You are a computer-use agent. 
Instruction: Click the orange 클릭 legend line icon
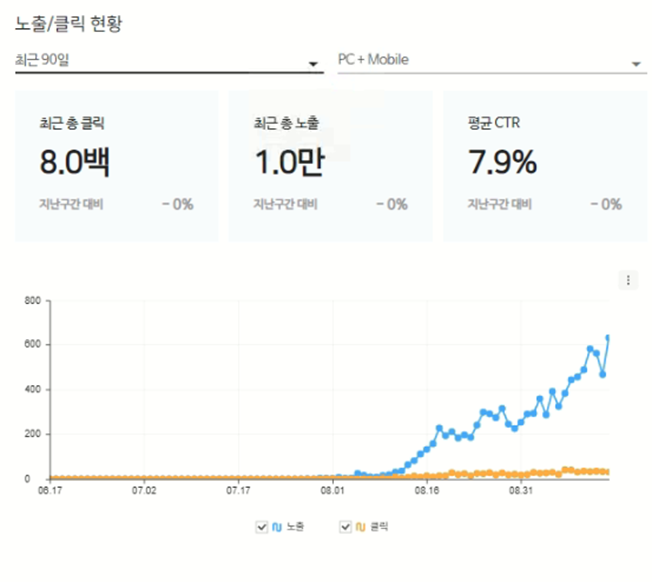360,525
